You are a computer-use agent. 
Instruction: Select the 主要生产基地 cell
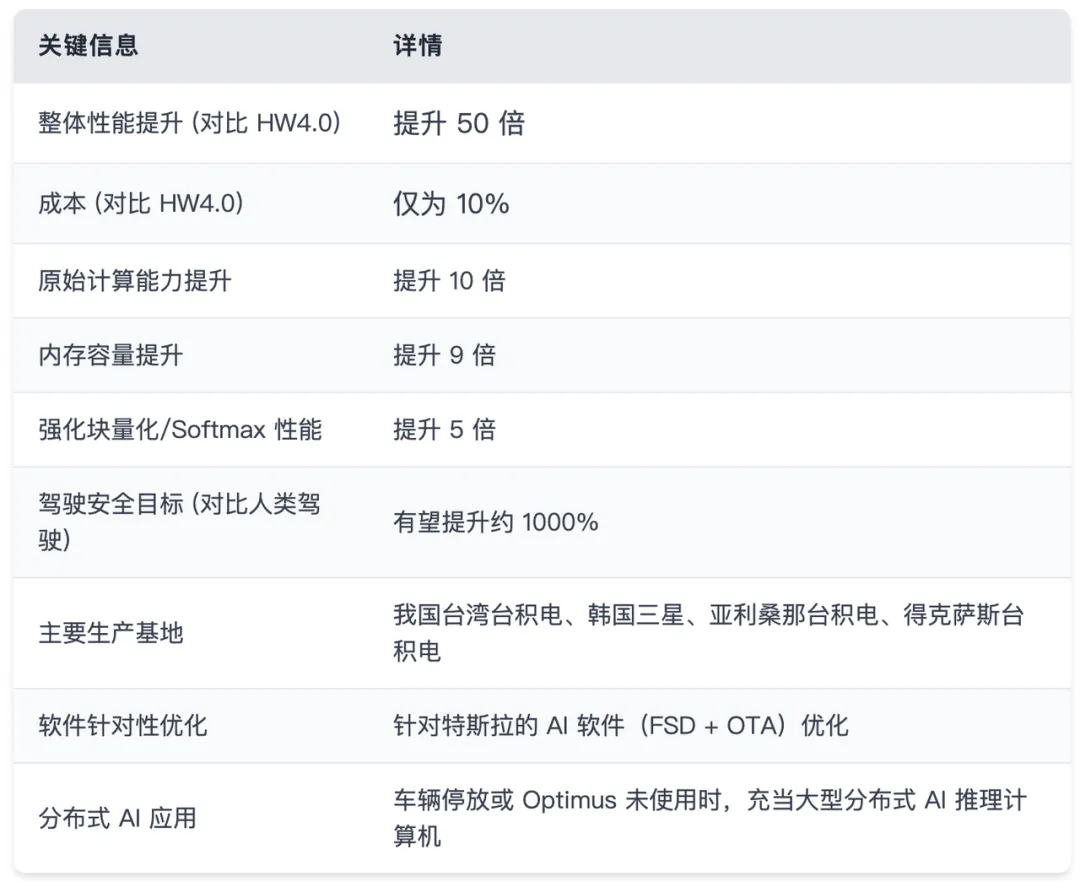[x=111, y=633]
